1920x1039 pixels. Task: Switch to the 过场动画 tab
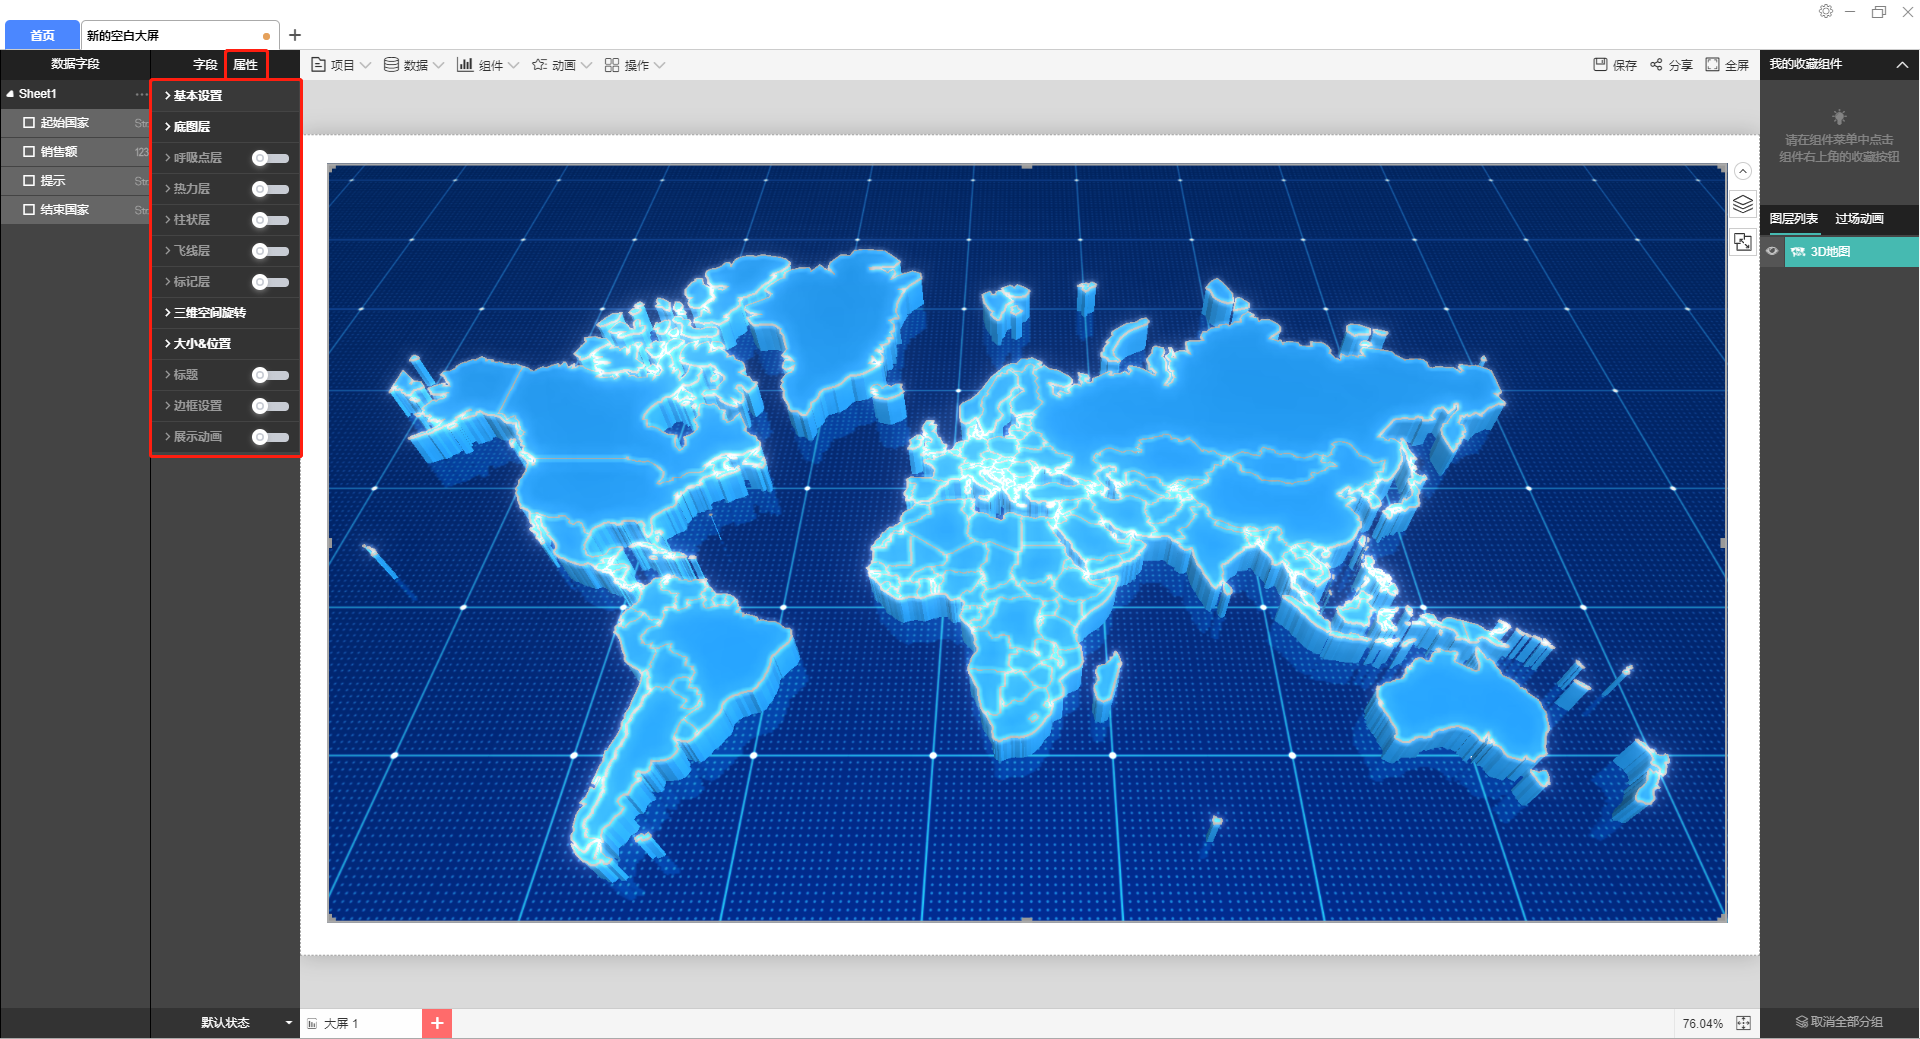click(x=1859, y=219)
